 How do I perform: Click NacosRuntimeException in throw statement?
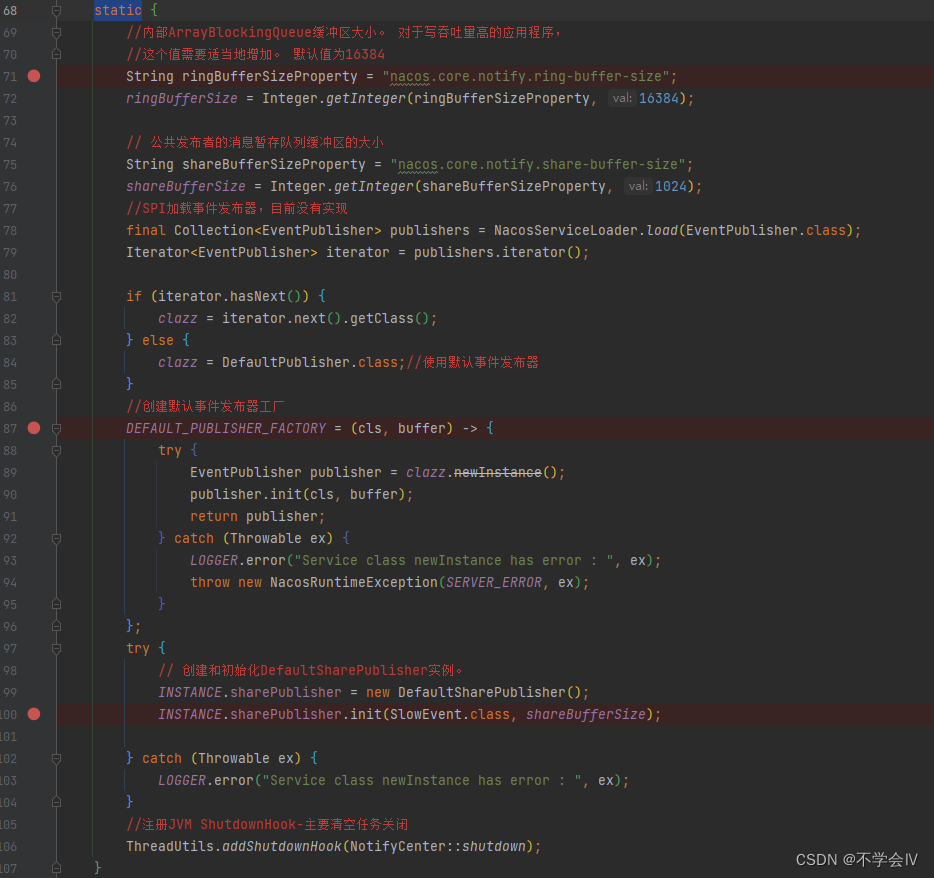point(354,582)
